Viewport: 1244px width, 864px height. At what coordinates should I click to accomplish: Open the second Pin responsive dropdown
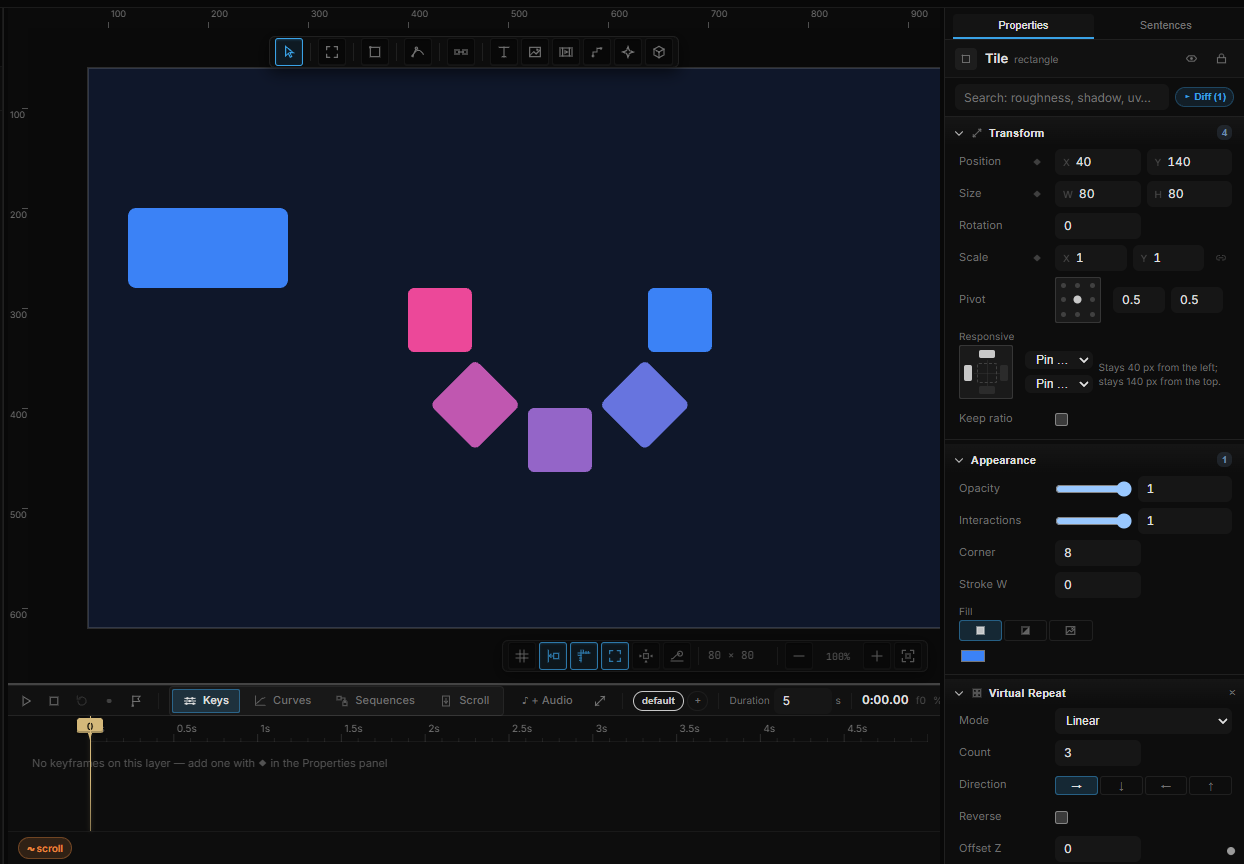click(1059, 384)
